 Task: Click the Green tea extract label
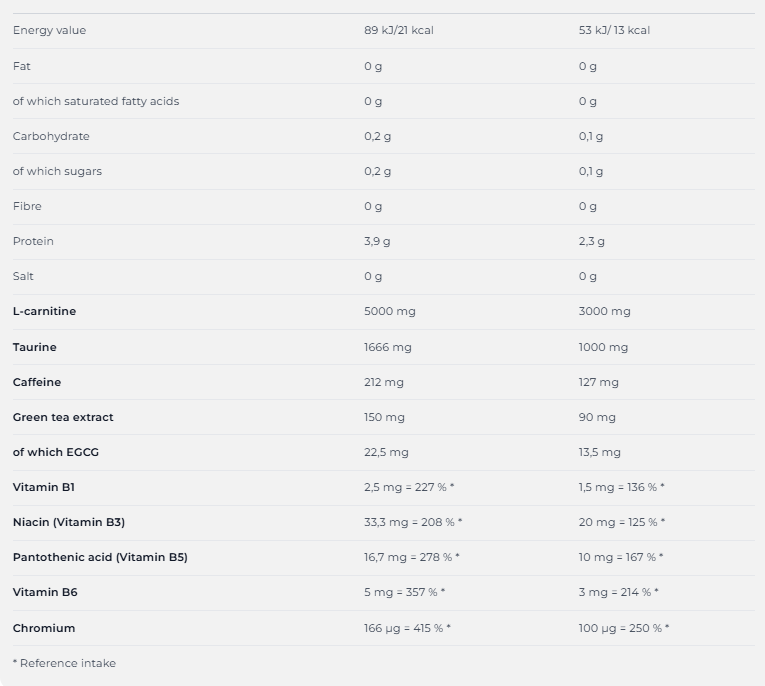[x=63, y=417]
